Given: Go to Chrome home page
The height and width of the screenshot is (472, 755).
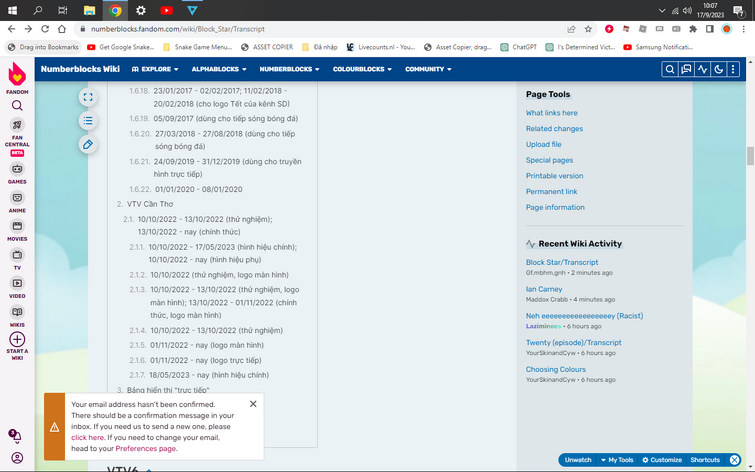Looking at the screenshot, I should click(62, 29).
